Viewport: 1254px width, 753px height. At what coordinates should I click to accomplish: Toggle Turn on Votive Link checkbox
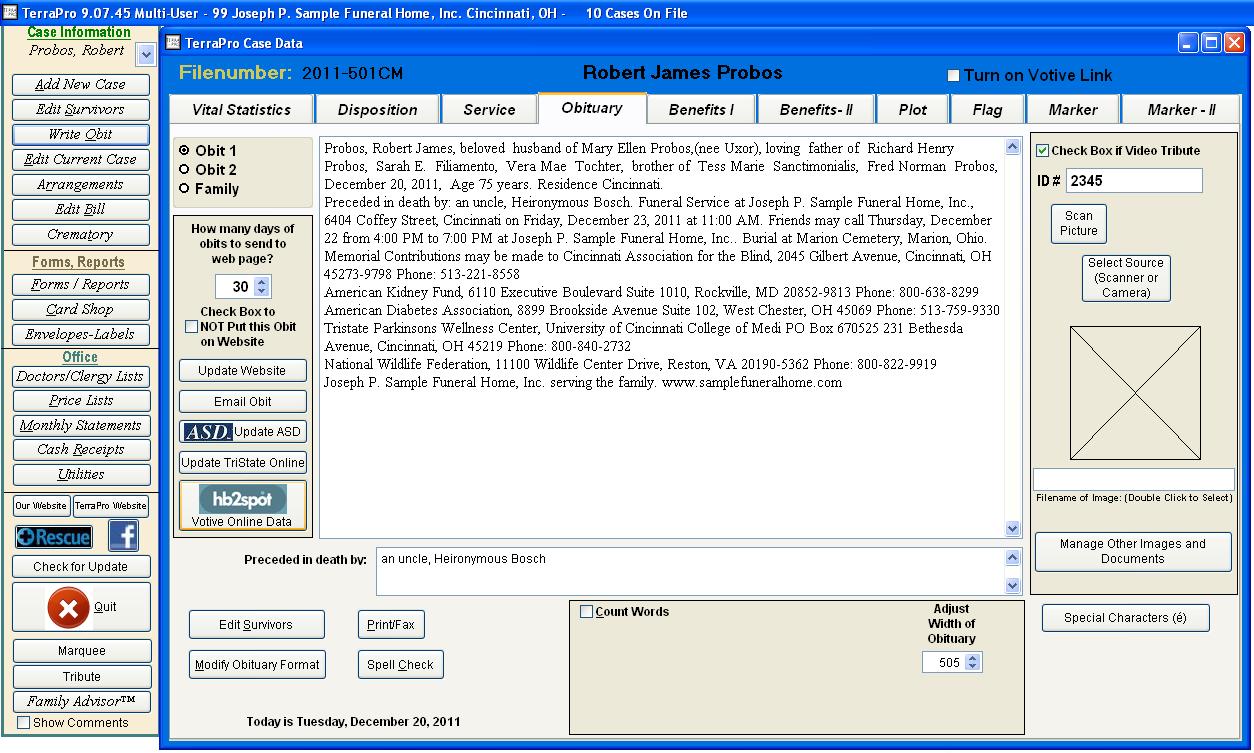coord(953,76)
